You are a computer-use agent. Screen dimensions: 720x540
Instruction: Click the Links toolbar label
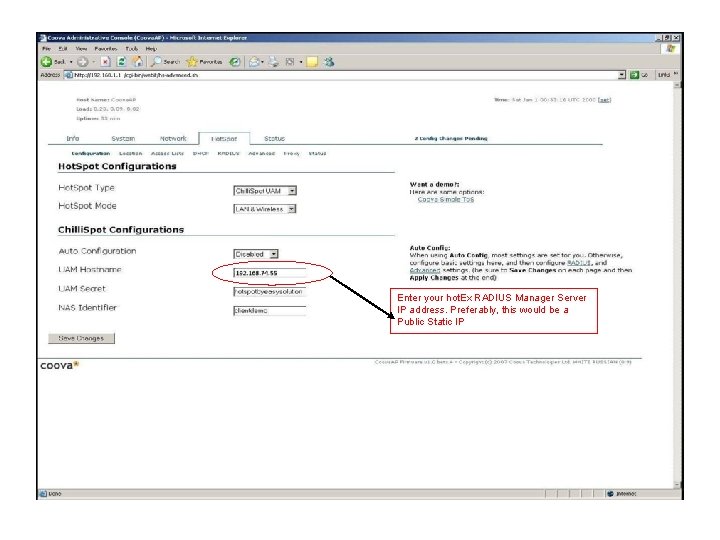click(x=664, y=75)
